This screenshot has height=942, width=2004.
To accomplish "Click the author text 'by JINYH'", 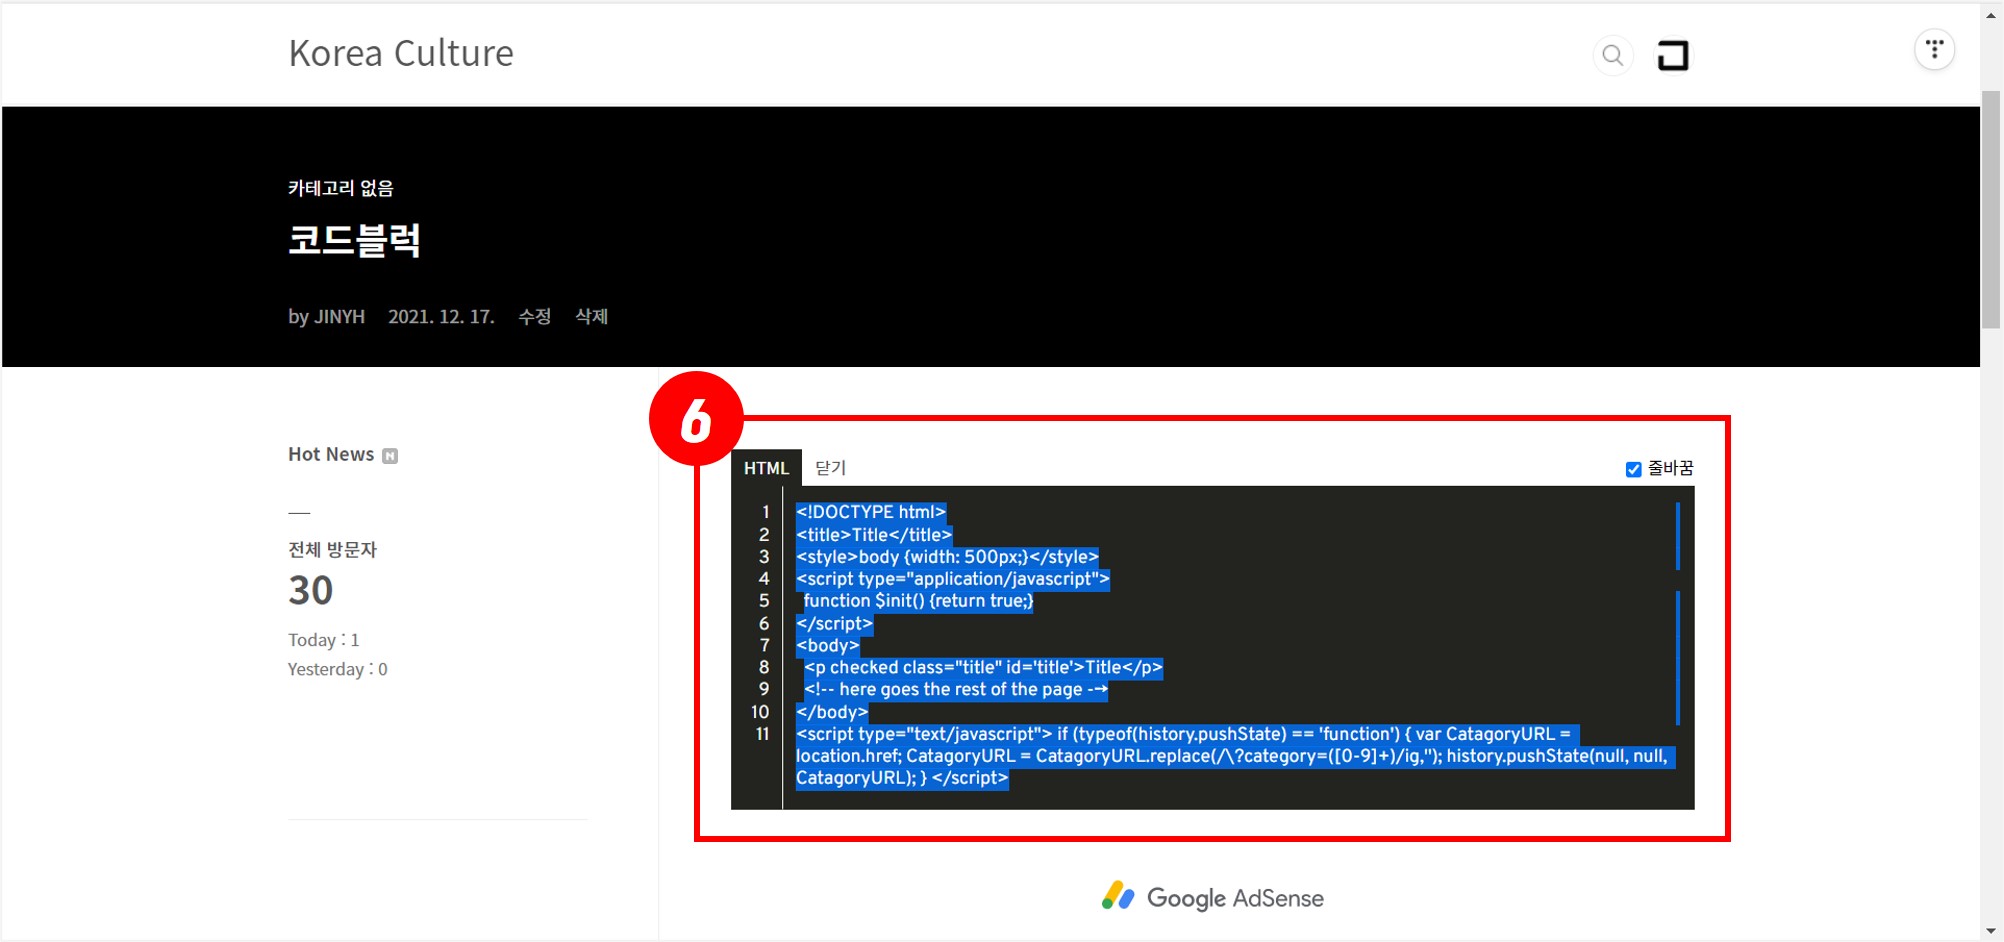I will (x=327, y=316).
